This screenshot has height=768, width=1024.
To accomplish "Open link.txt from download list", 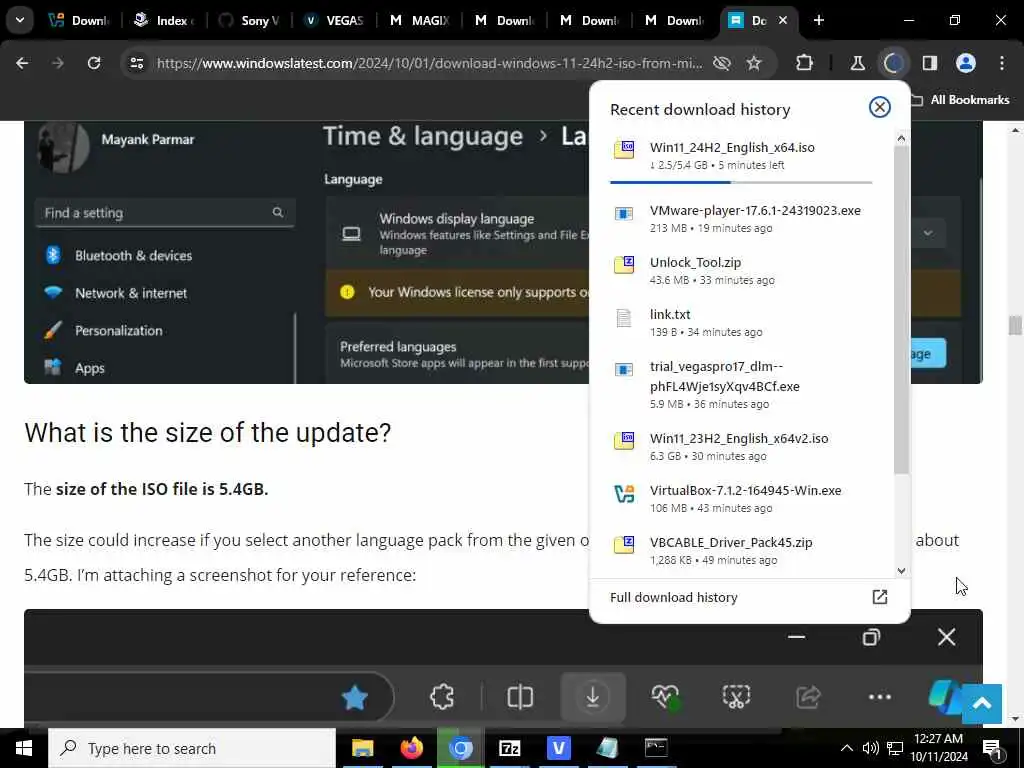I will [741, 323].
